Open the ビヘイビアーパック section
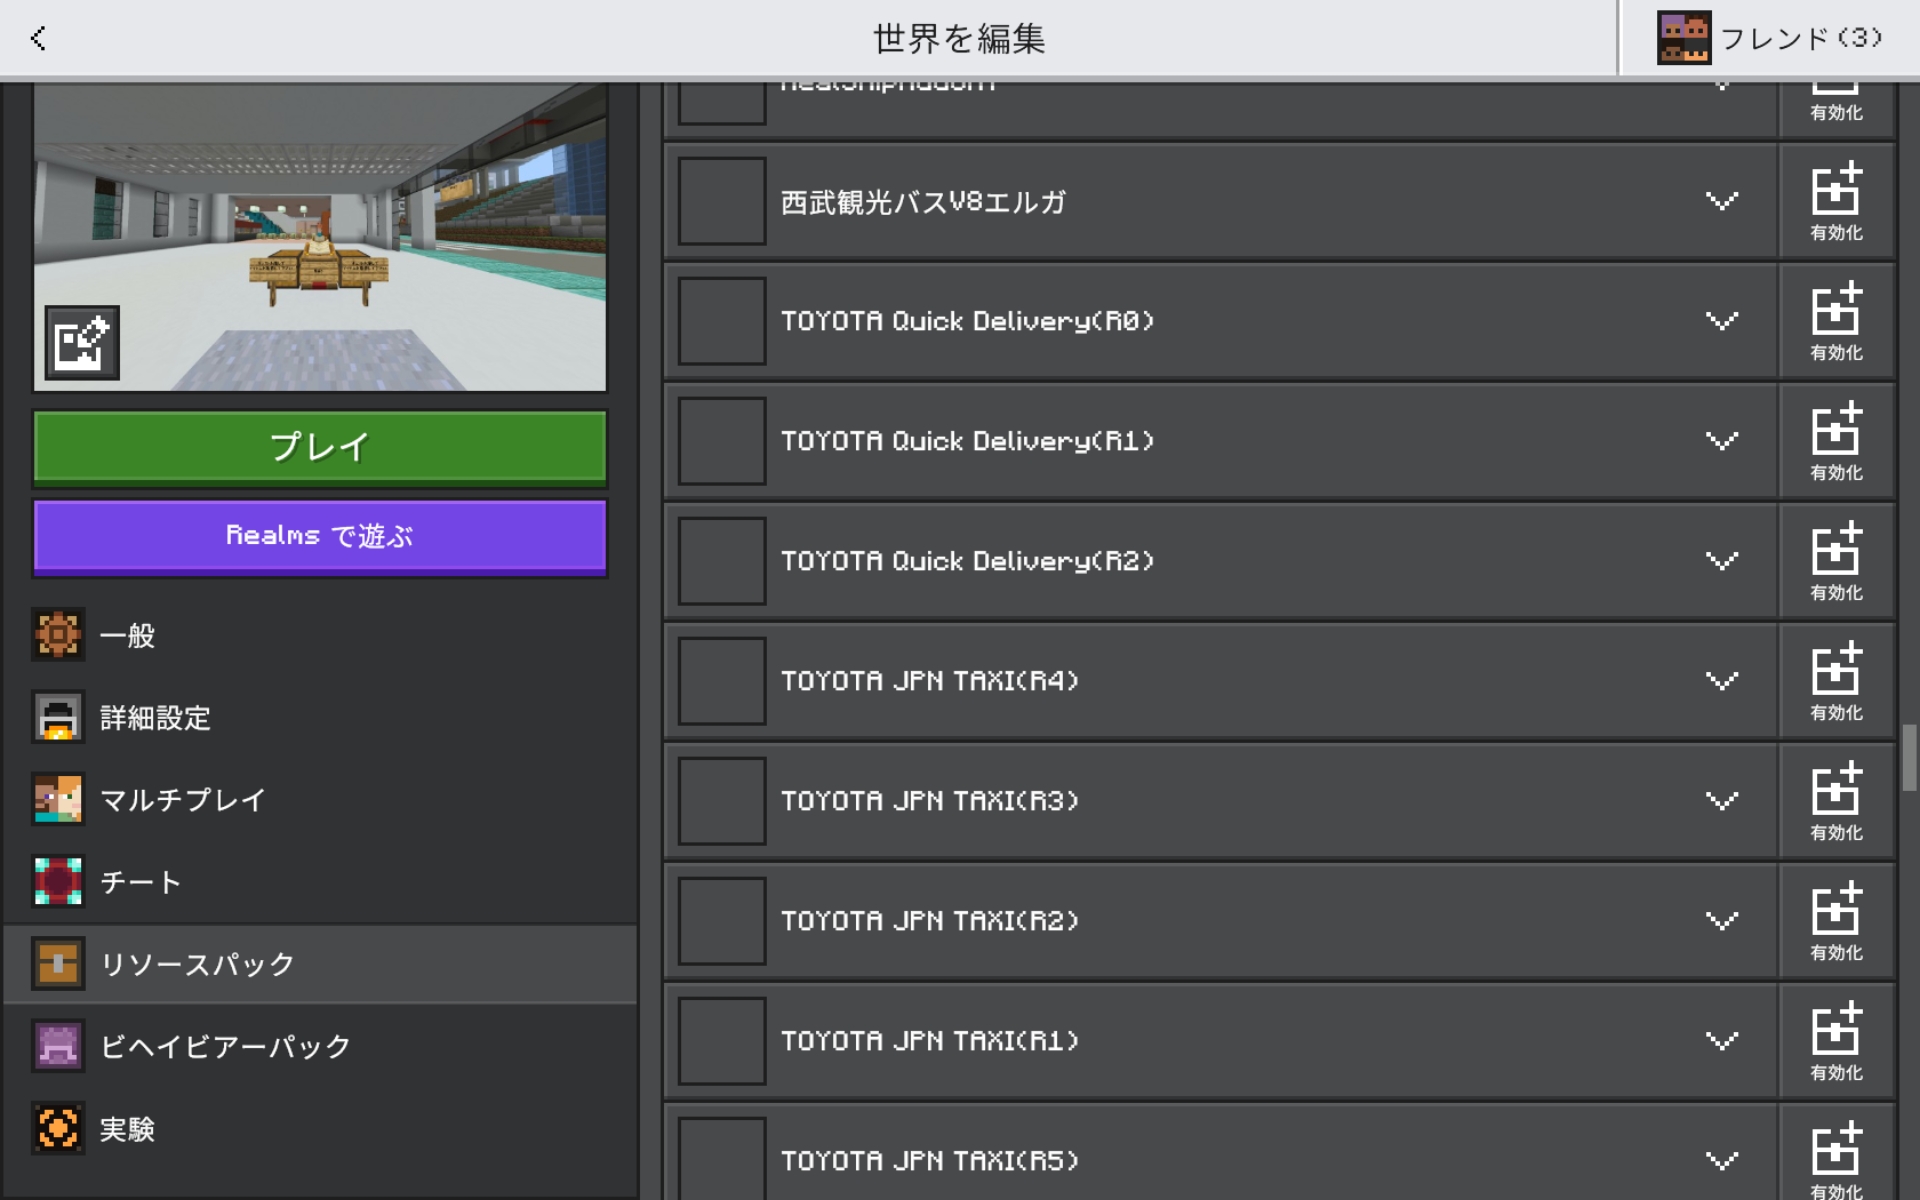 [x=225, y=1046]
